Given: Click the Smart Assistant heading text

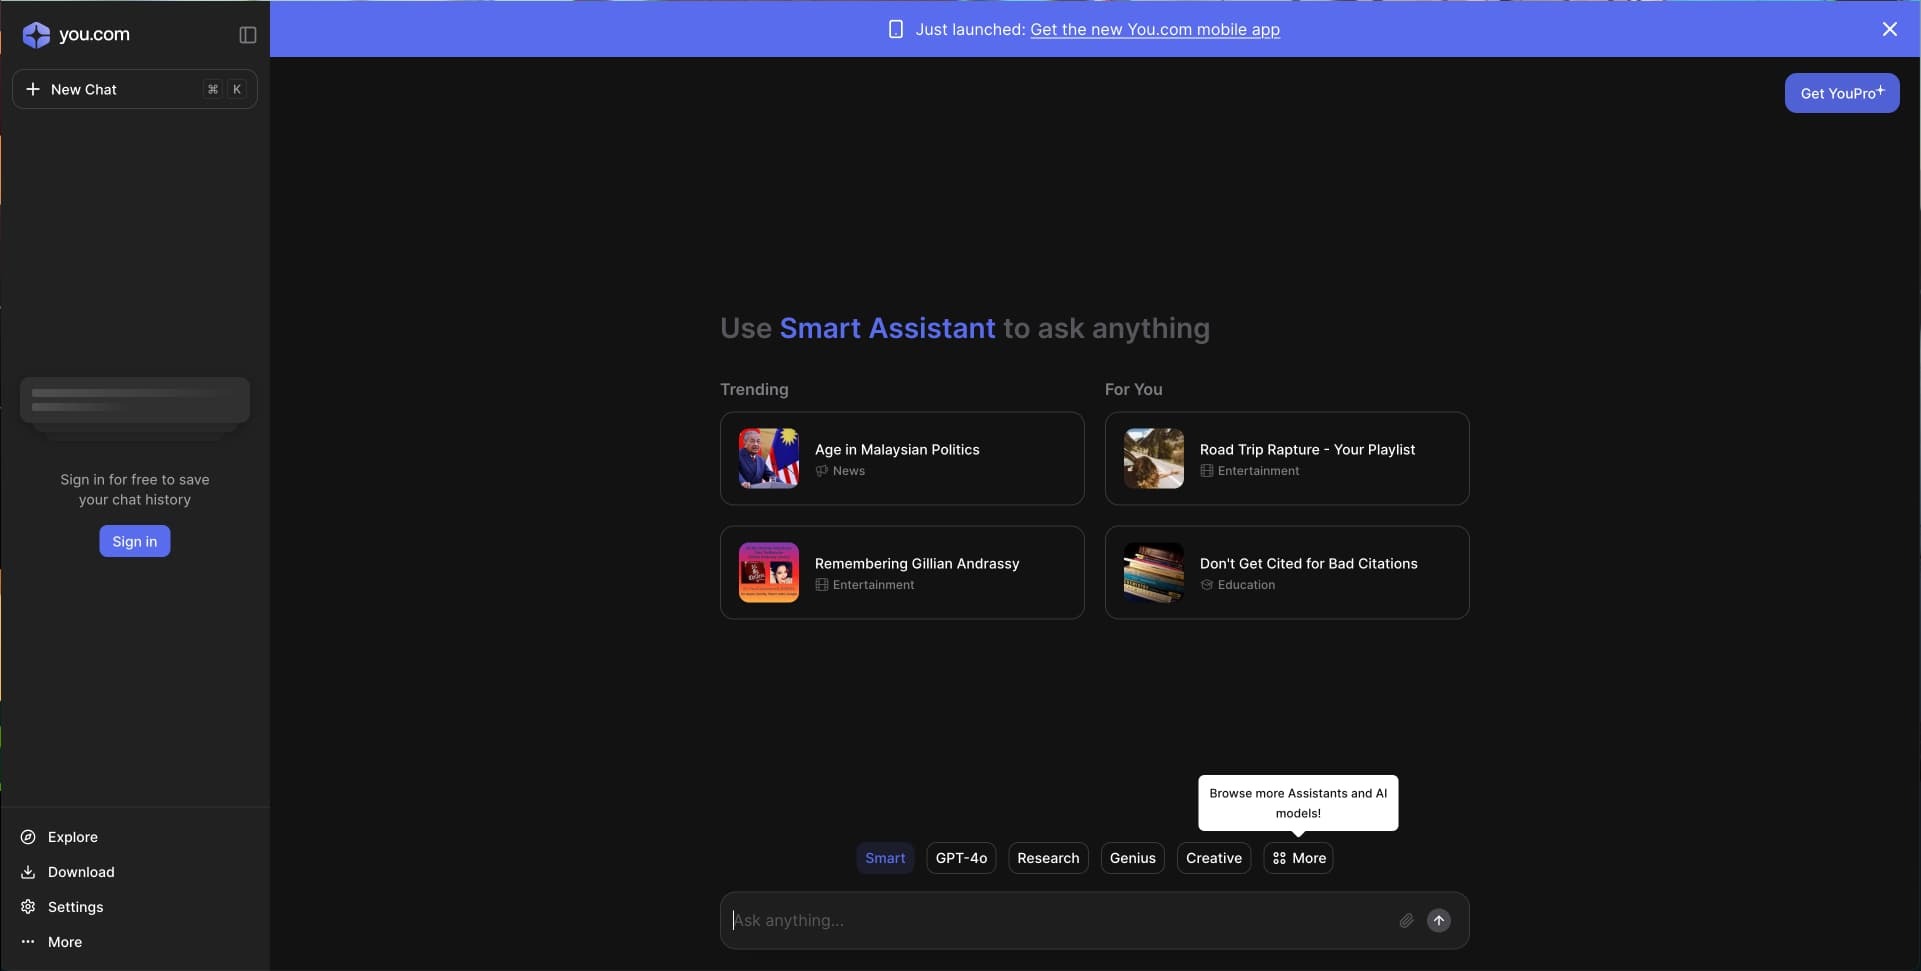Looking at the screenshot, I should coord(887,328).
